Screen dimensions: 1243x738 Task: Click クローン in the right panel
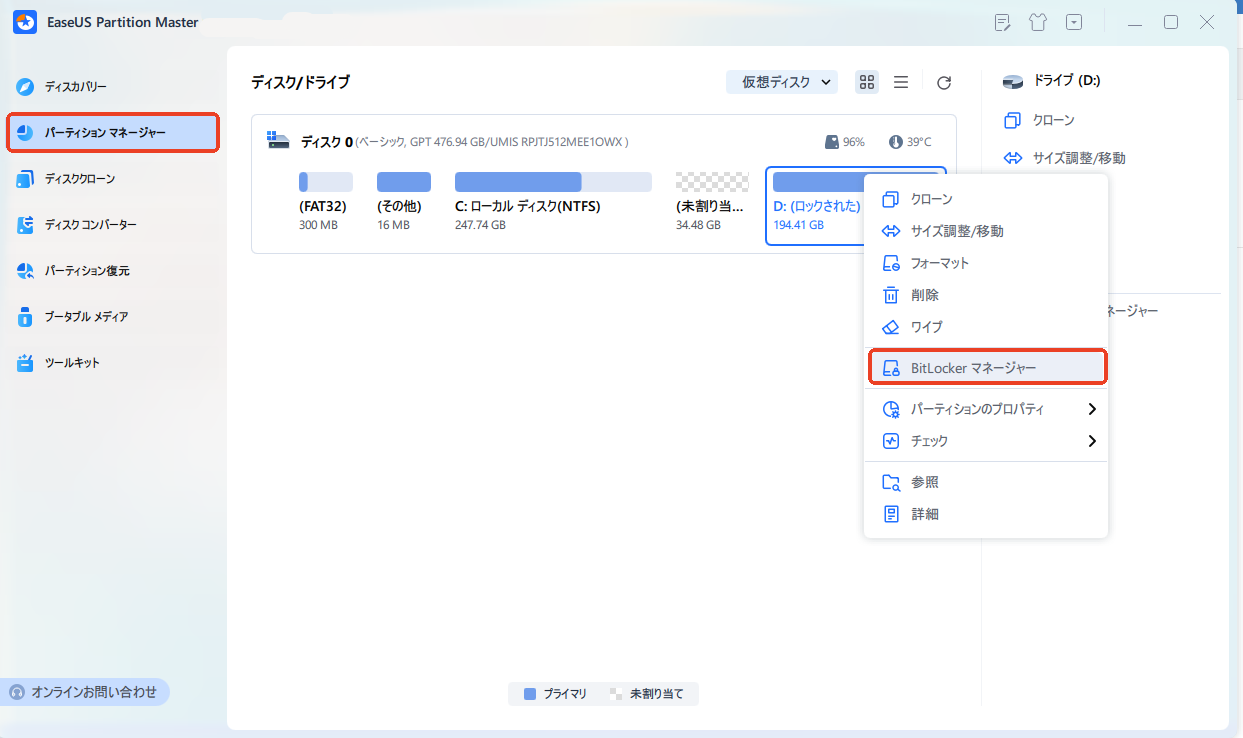tap(1039, 120)
